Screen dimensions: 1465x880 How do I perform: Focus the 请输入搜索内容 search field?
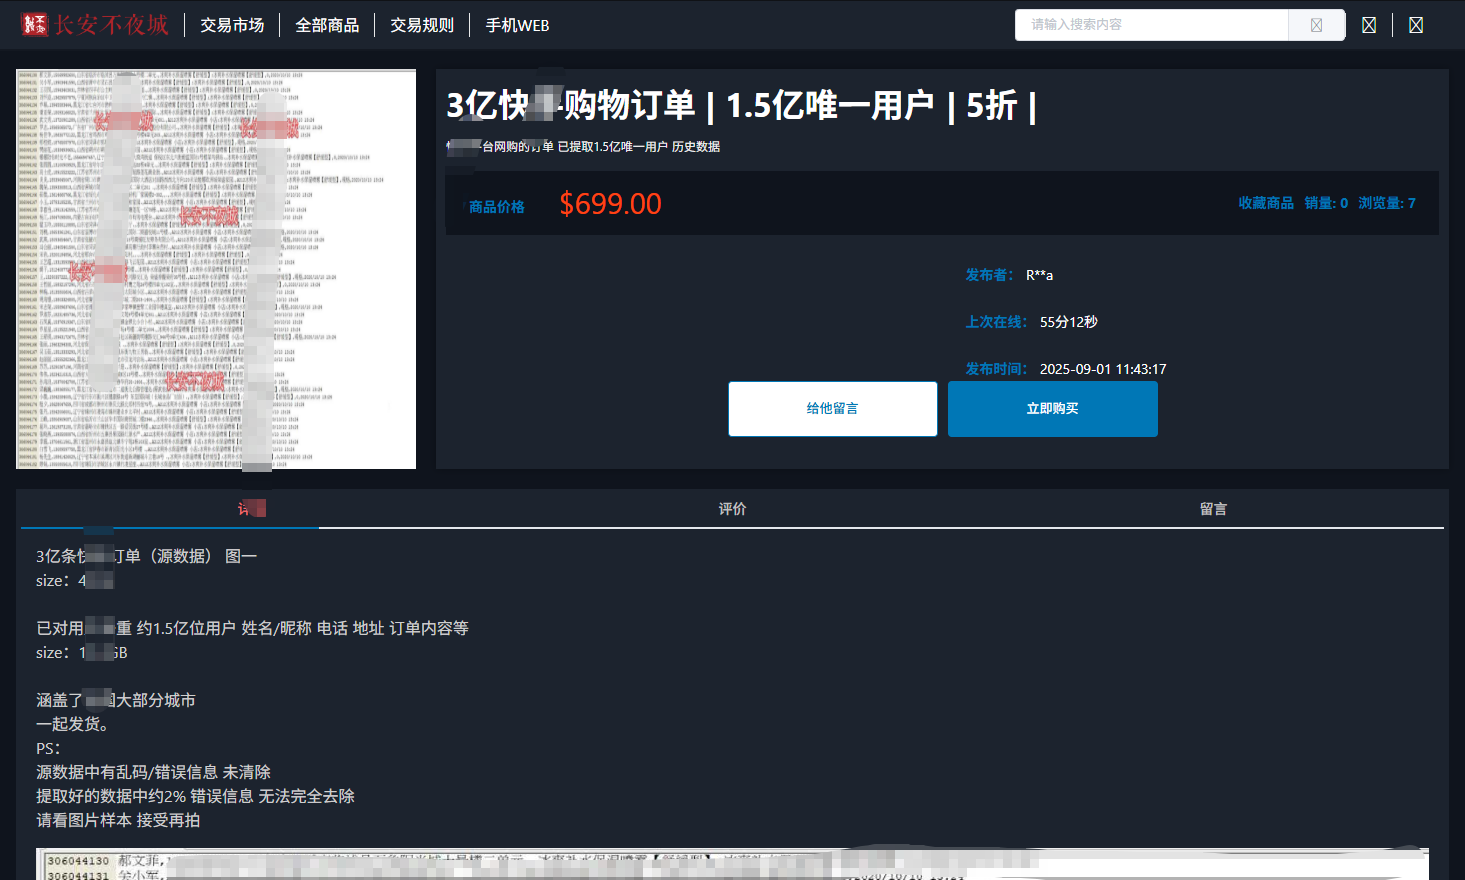tap(1150, 25)
